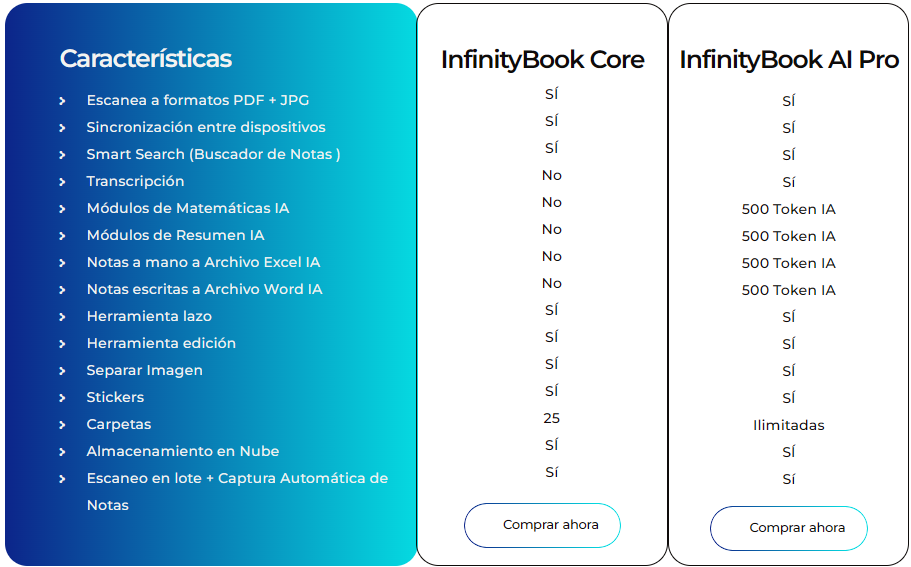911x567 pixels.
Task: Click the chevron icon next to Stickers
Action: [62, 398]
